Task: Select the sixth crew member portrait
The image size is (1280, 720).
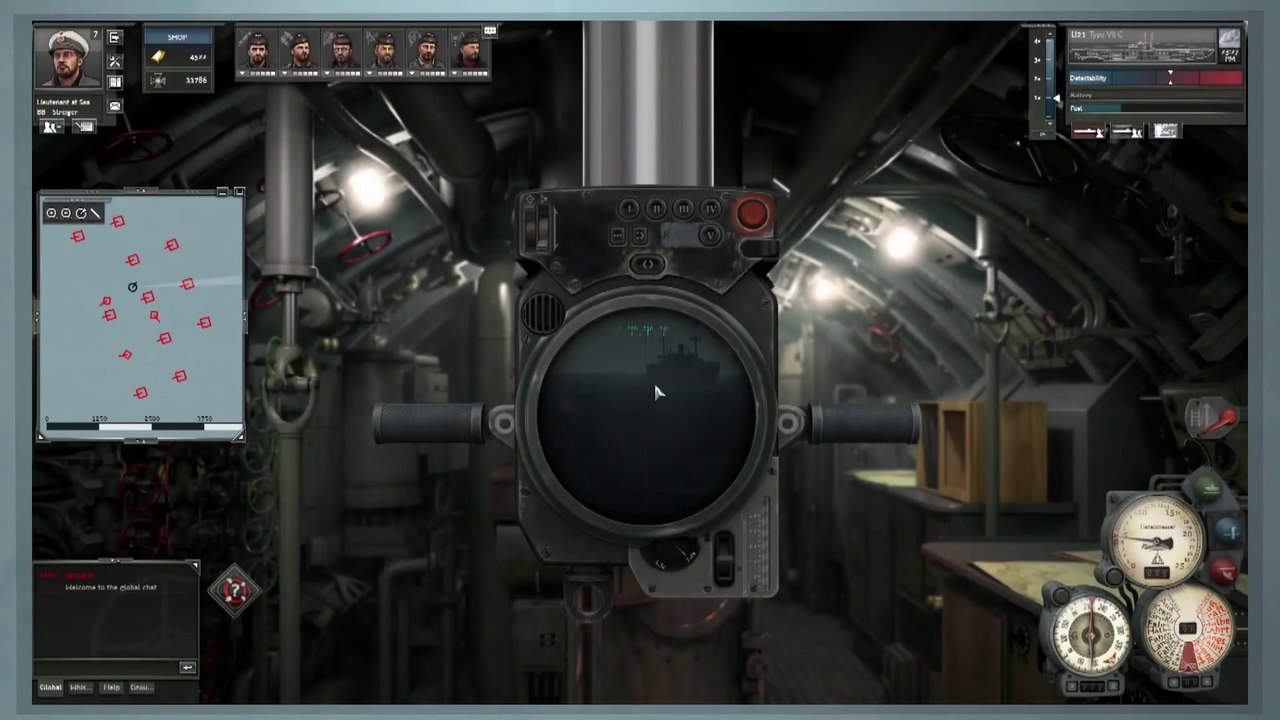Action: click(469, 50)
